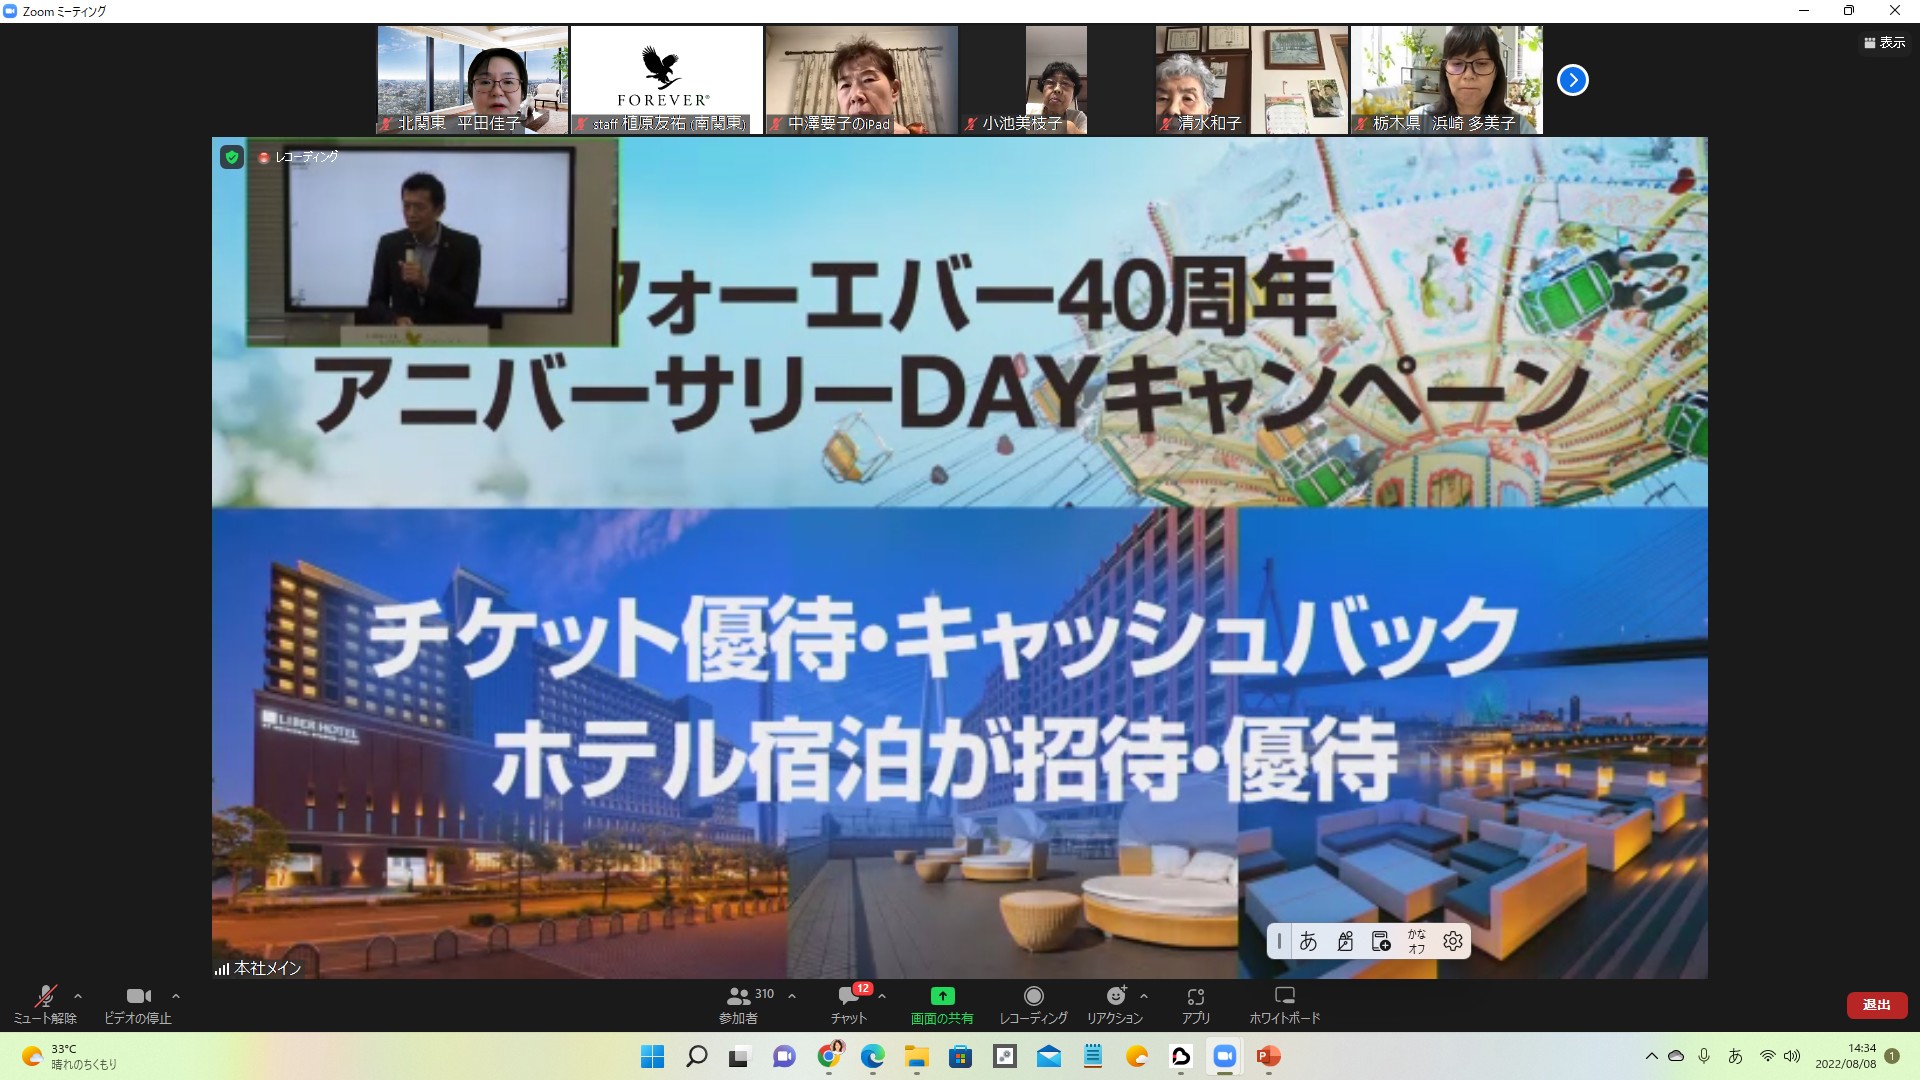This screenshot has height=1080, width=1920.
Task: Click the speaker video overlay of 本社メイン
Action: pyautogui.click(x=432, y=243)
